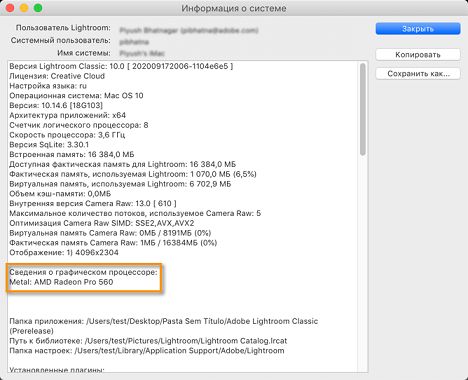
Task: Click the window title 'Информация о системе'
Action: 234,8
